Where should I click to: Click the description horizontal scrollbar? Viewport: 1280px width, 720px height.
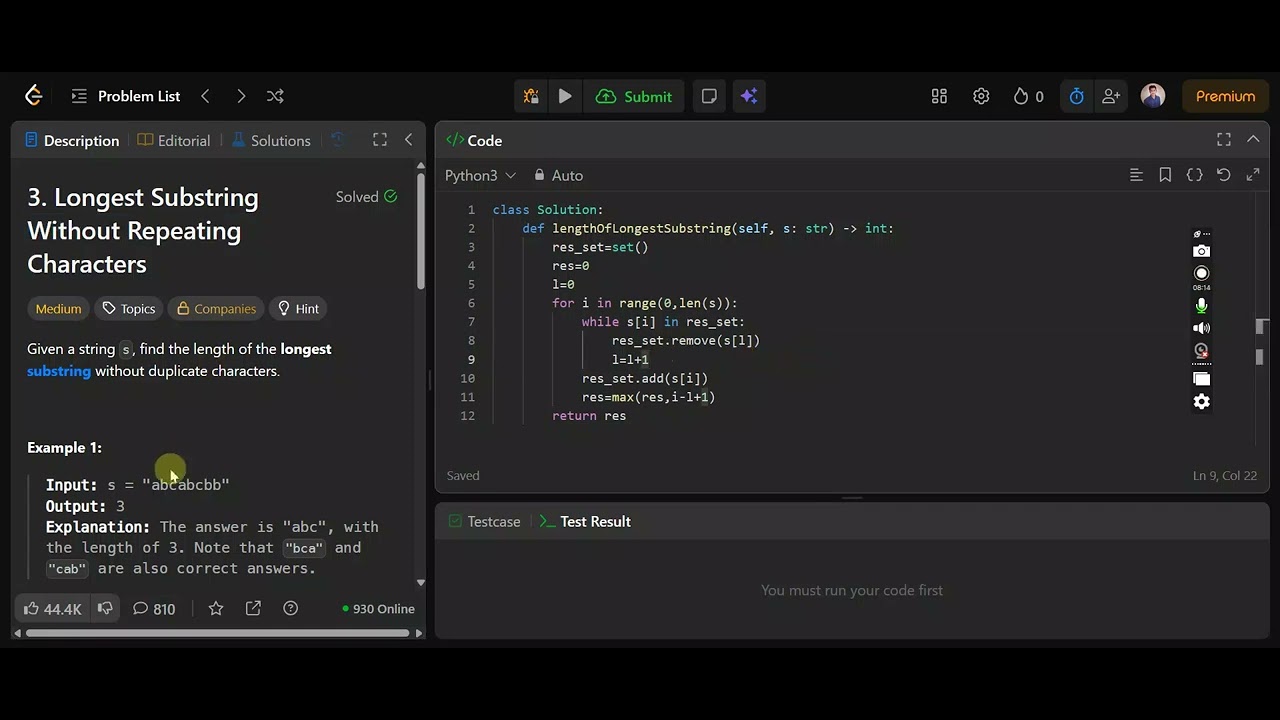click(218, 633)
